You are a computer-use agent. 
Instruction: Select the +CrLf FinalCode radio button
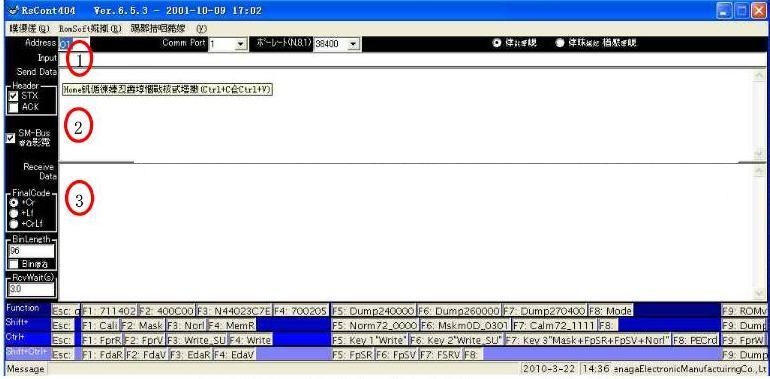(x=14, y=224)
